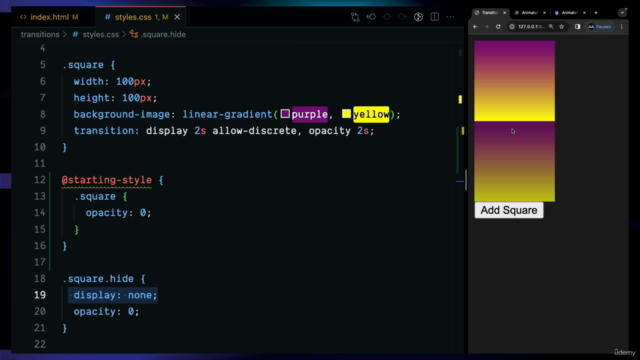640x360 pixels.
Task: Reload the browser page
Action: coord(498,27)
